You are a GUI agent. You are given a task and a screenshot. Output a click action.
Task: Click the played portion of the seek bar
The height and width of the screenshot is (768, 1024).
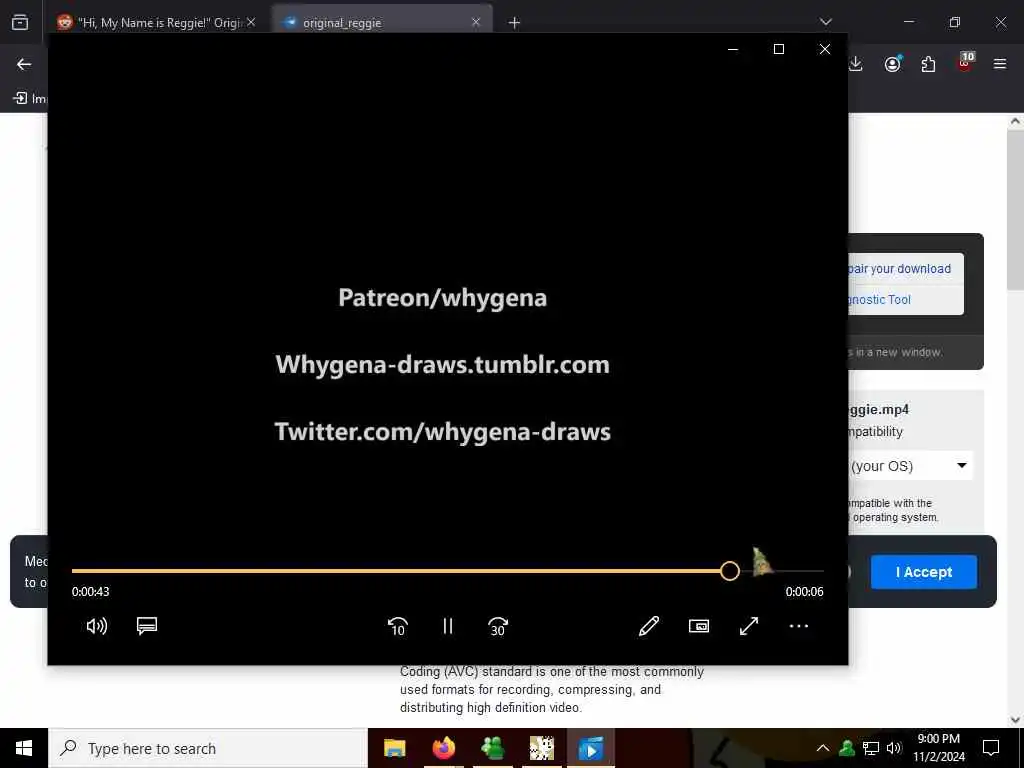coord(396,571)
